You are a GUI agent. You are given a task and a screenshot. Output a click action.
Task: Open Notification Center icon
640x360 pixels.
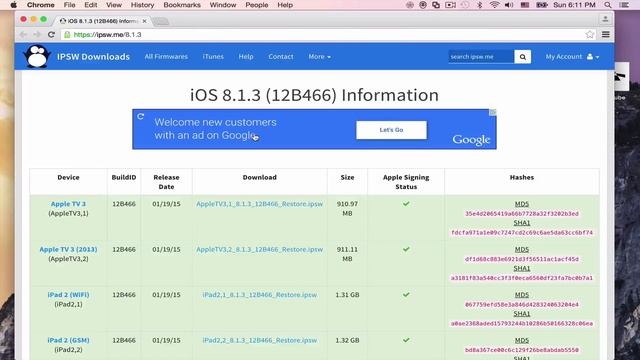point(624,5)
